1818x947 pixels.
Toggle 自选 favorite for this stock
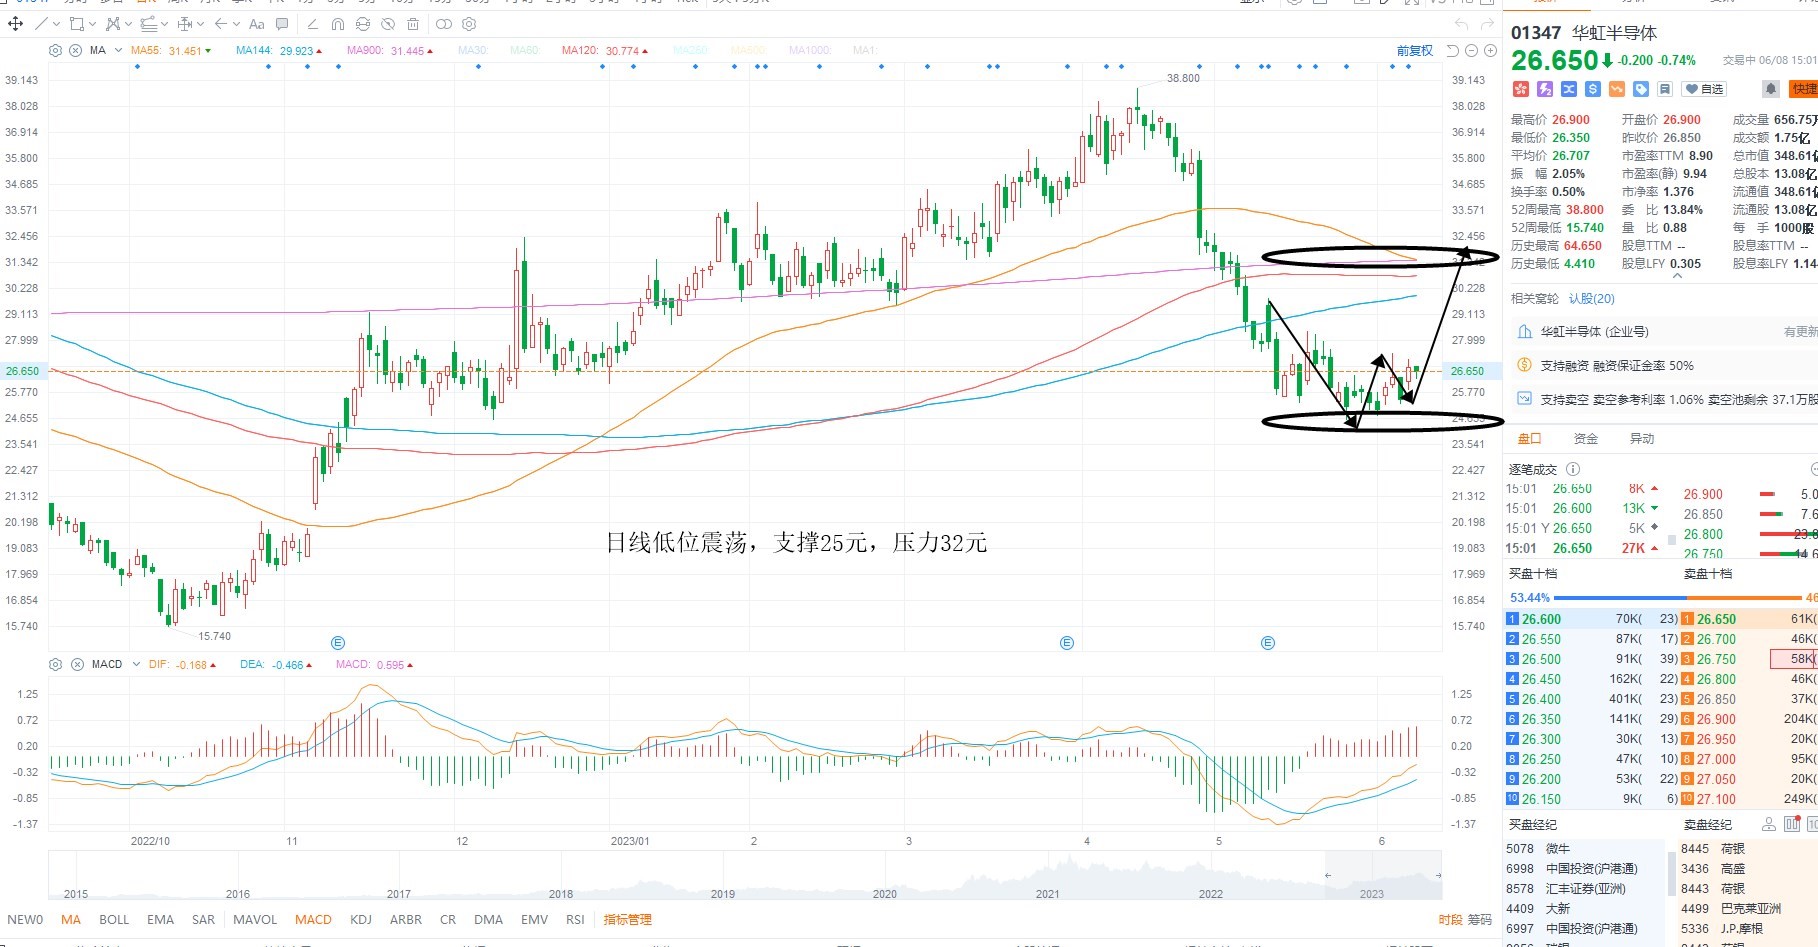pyautogui.click(x=1705, y=89)
